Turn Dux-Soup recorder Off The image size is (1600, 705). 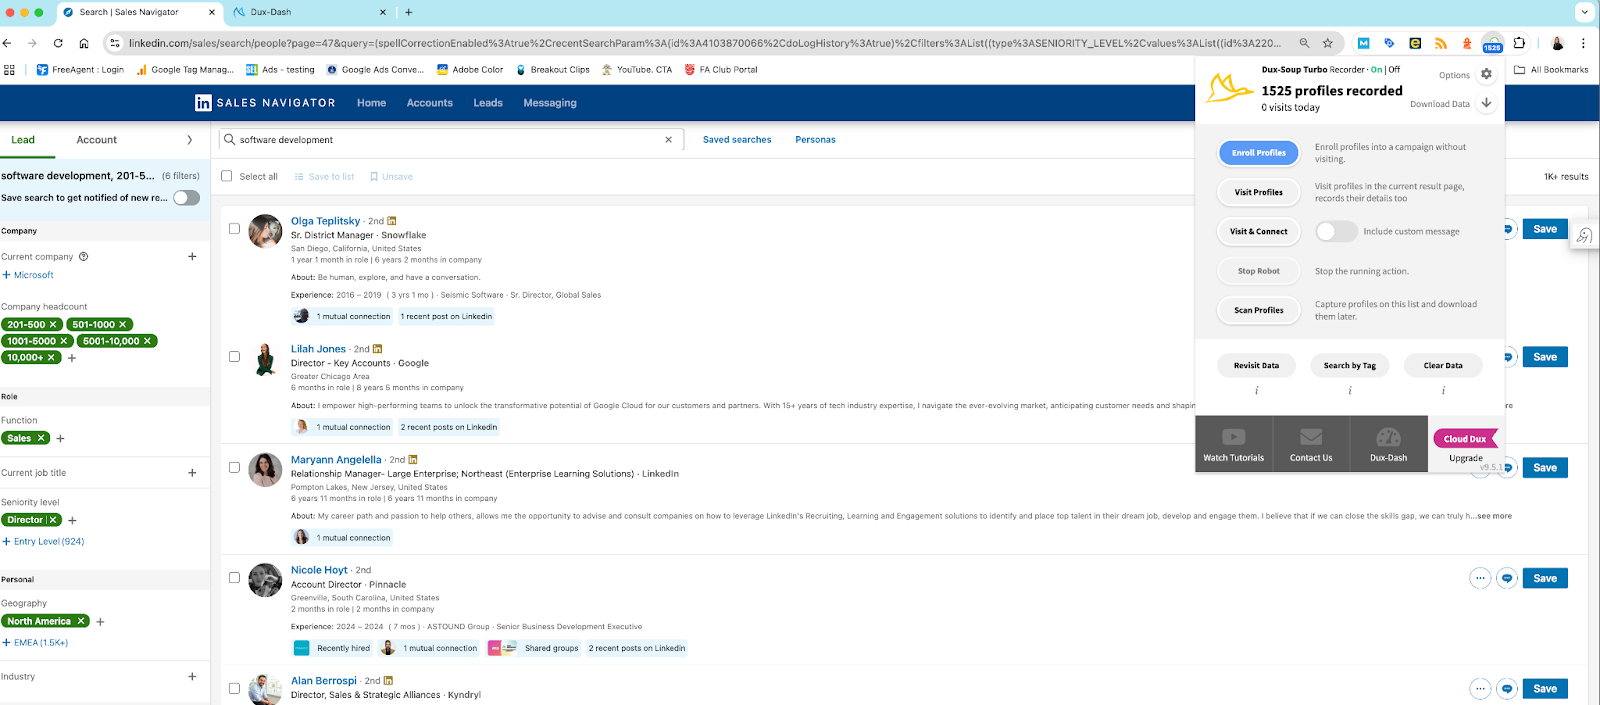(1394, 70)
